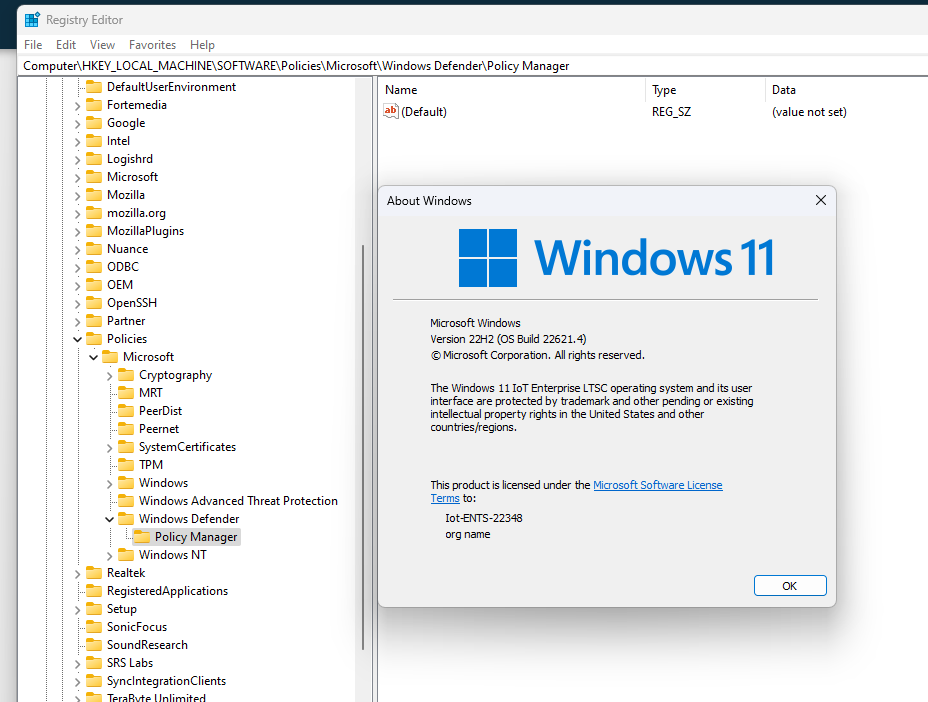This screenshot has width=928, height=702.
Task: Select the MRT folder icon
Action: click(x=125, y=392)
